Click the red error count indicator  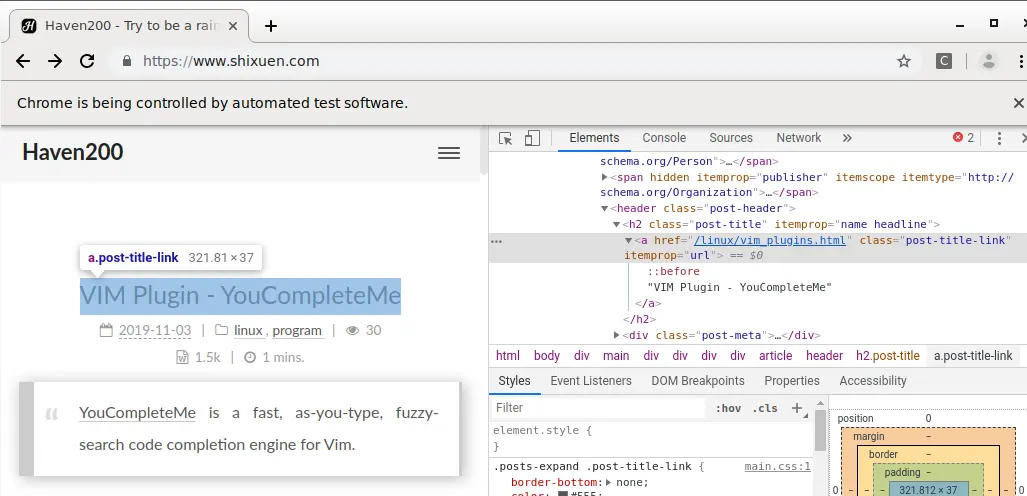click(x=963, y=138)
